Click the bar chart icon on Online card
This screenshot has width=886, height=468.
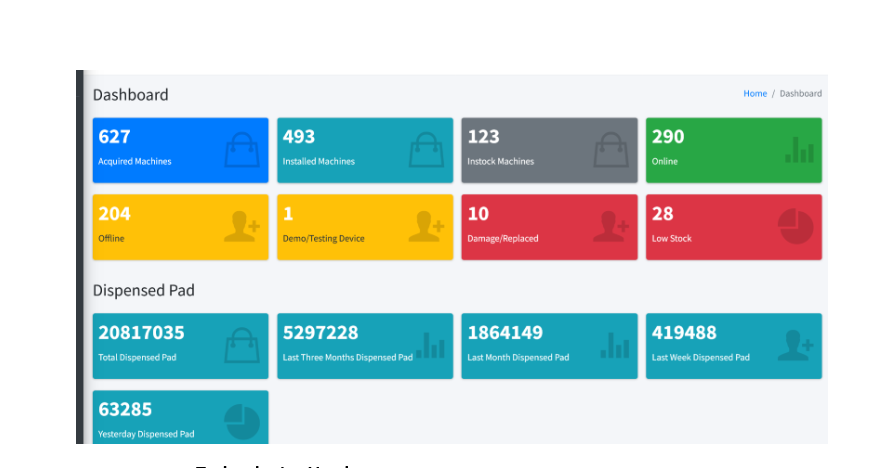coord(800,150)
